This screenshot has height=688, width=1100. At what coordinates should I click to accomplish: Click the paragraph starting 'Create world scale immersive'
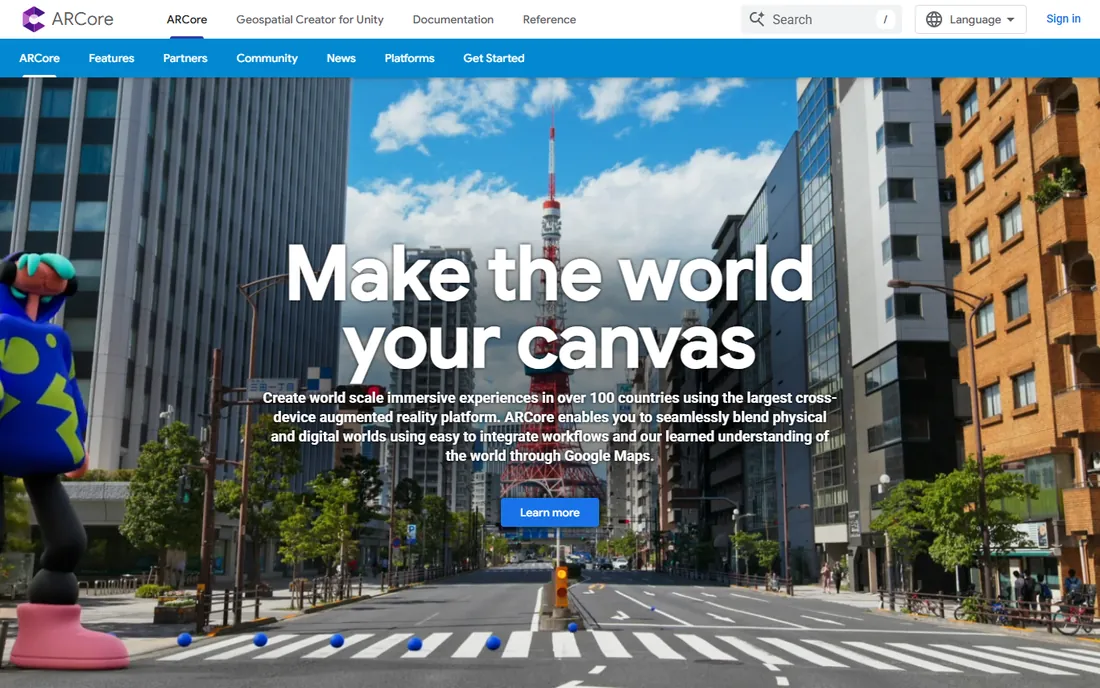(x=549, y=426)
